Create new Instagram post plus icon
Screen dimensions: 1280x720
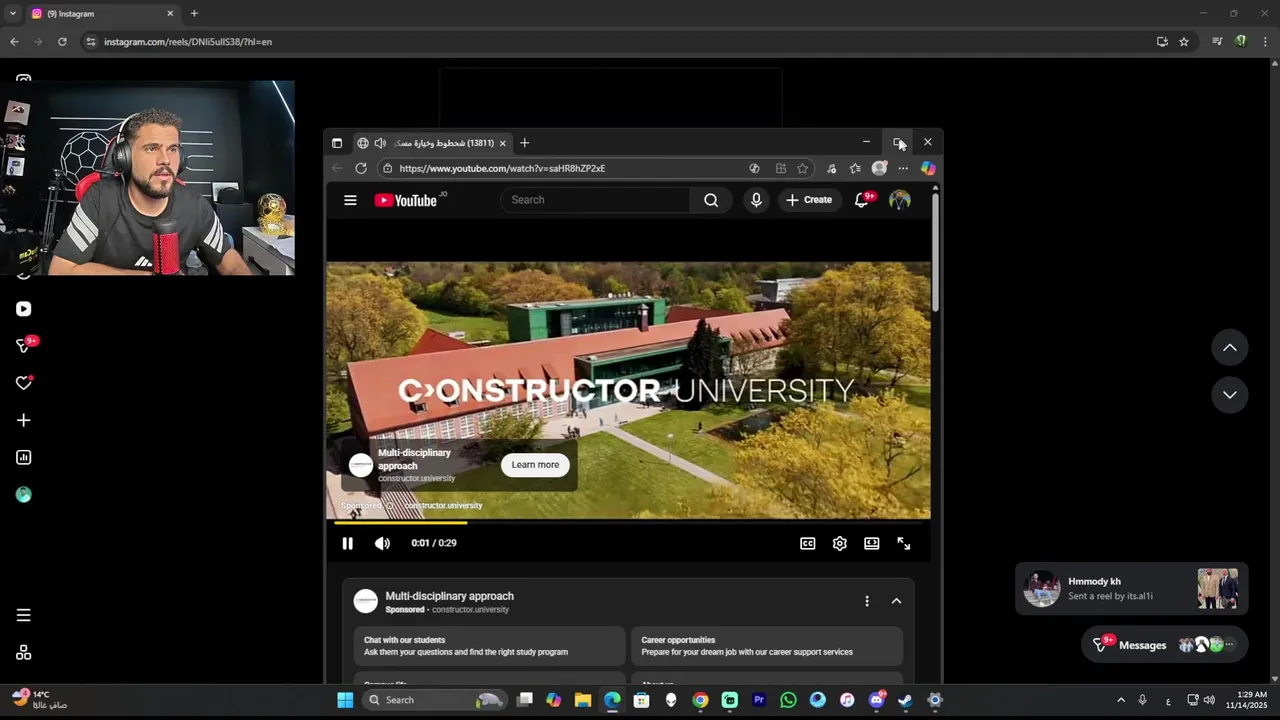23,420
